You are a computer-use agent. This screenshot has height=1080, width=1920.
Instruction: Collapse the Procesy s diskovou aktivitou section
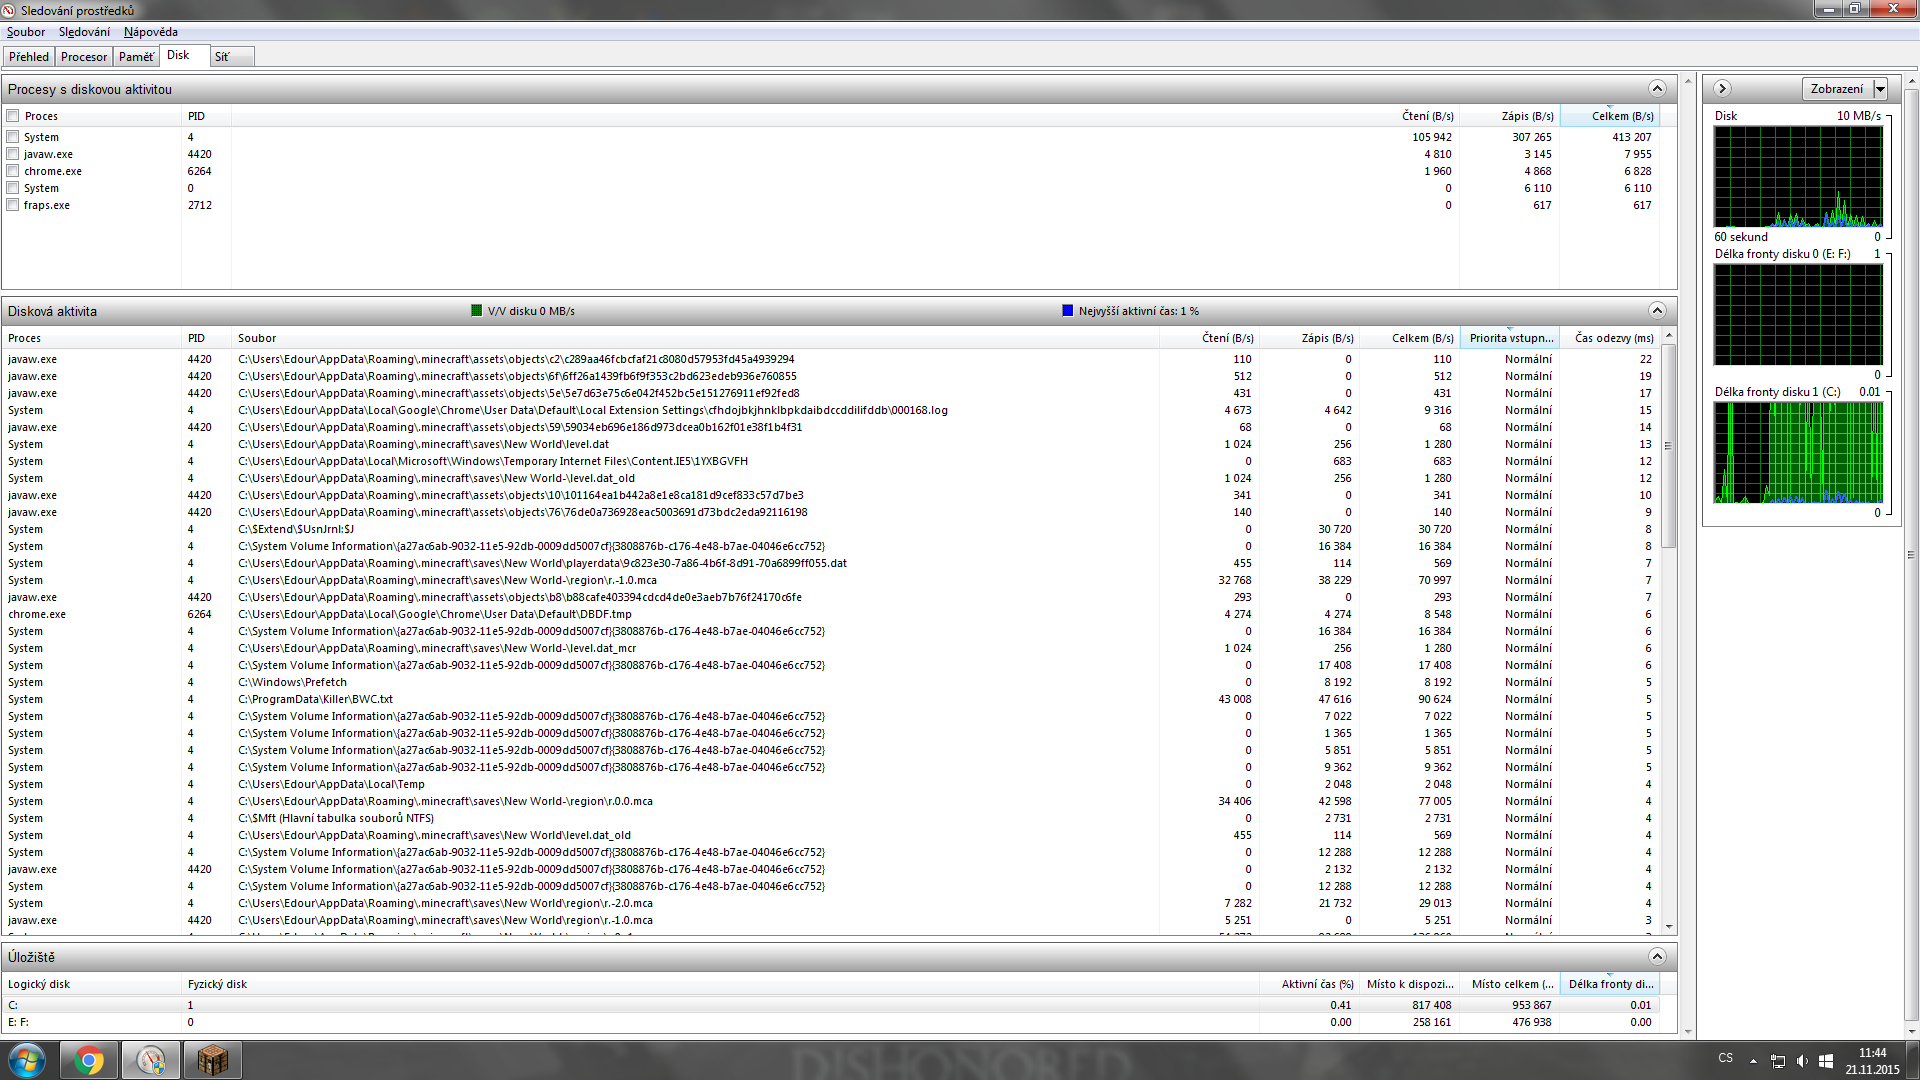tap(1657, 89)
